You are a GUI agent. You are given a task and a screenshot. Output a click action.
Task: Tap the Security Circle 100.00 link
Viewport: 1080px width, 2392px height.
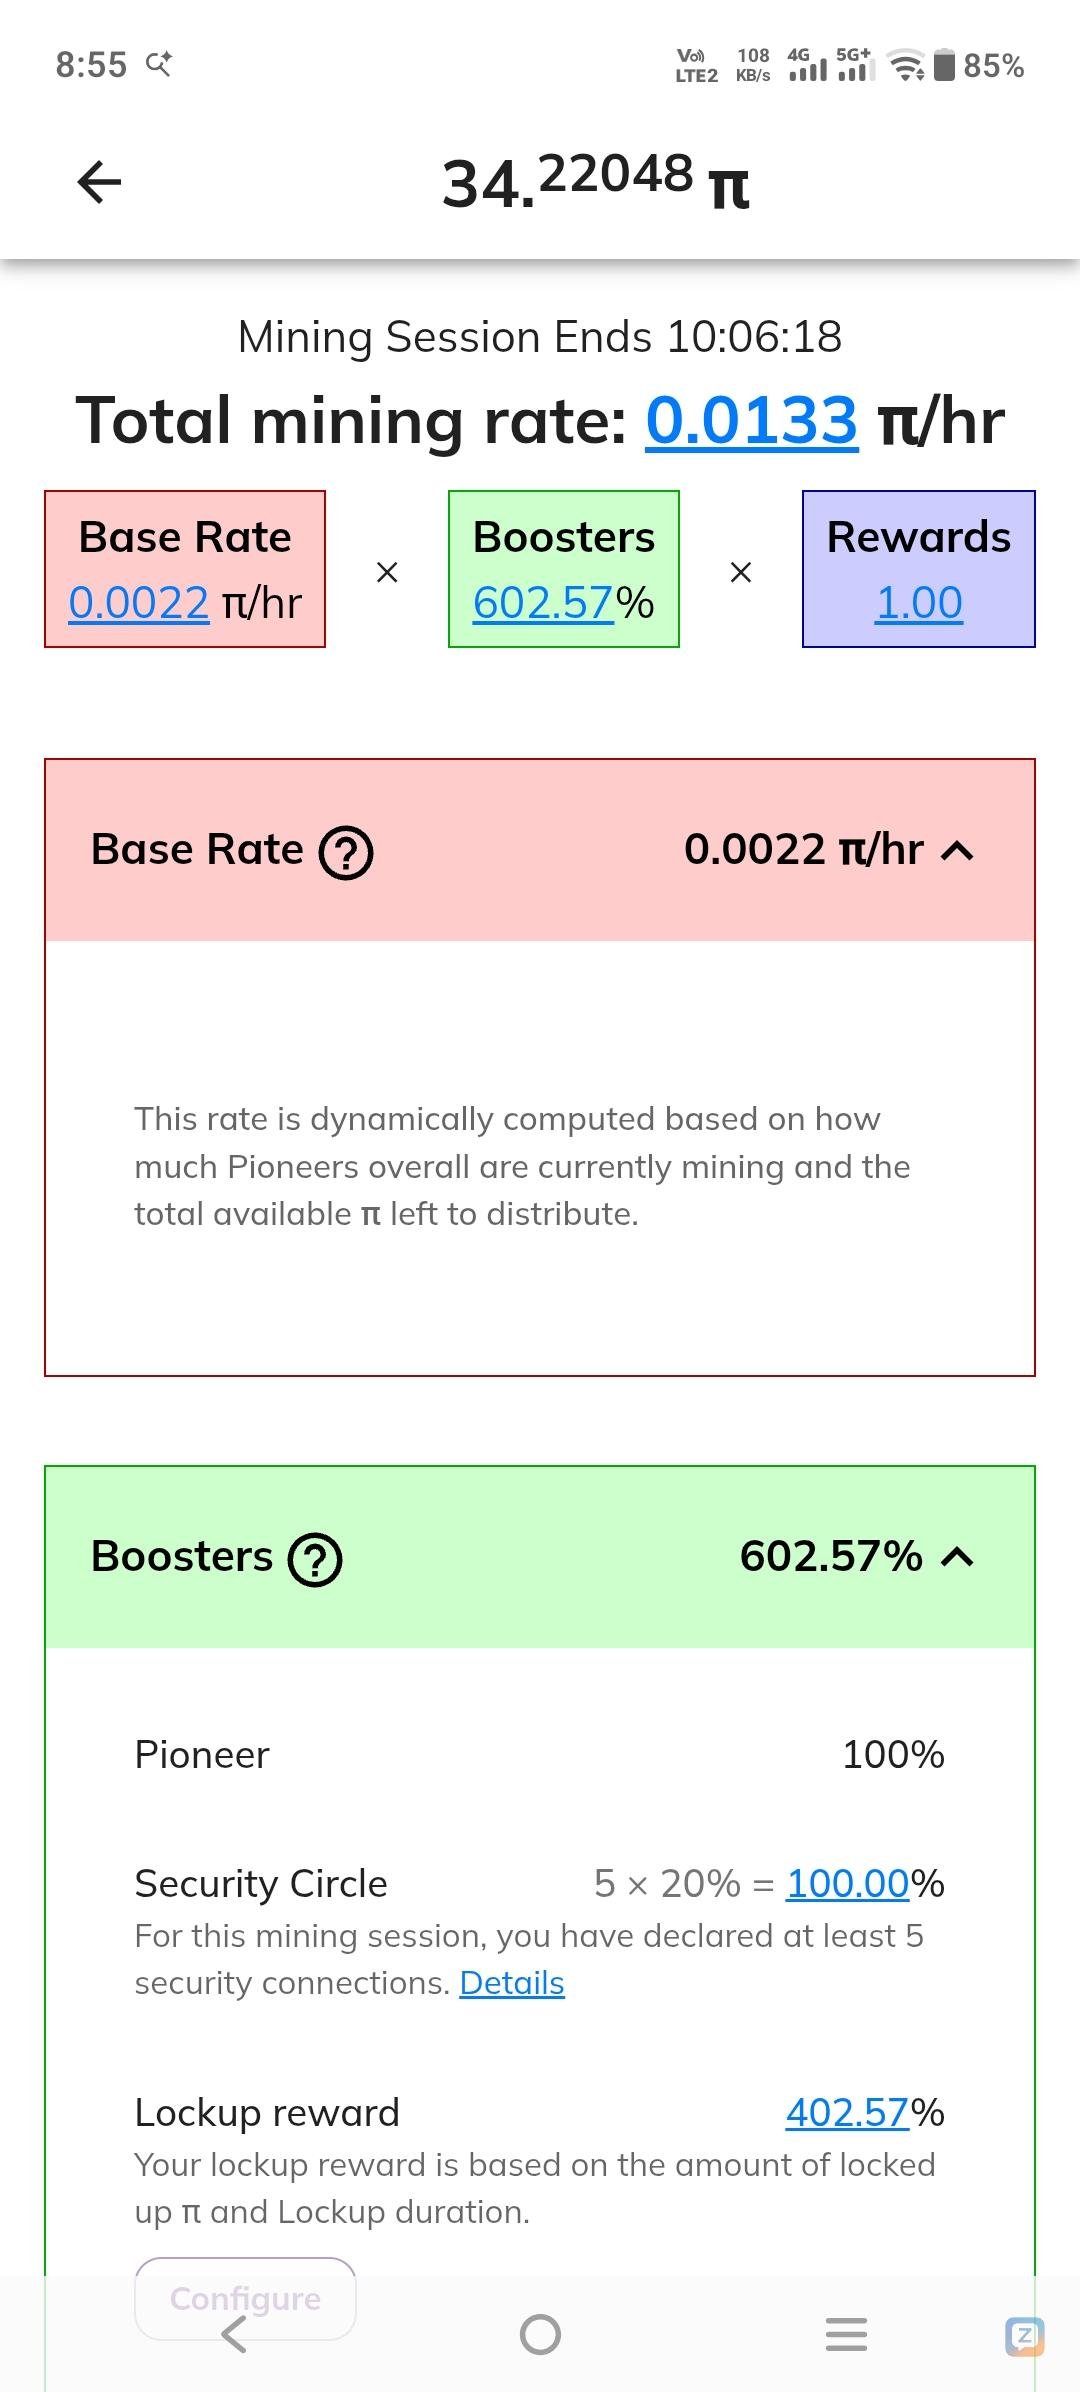(x=848, y=1884)
